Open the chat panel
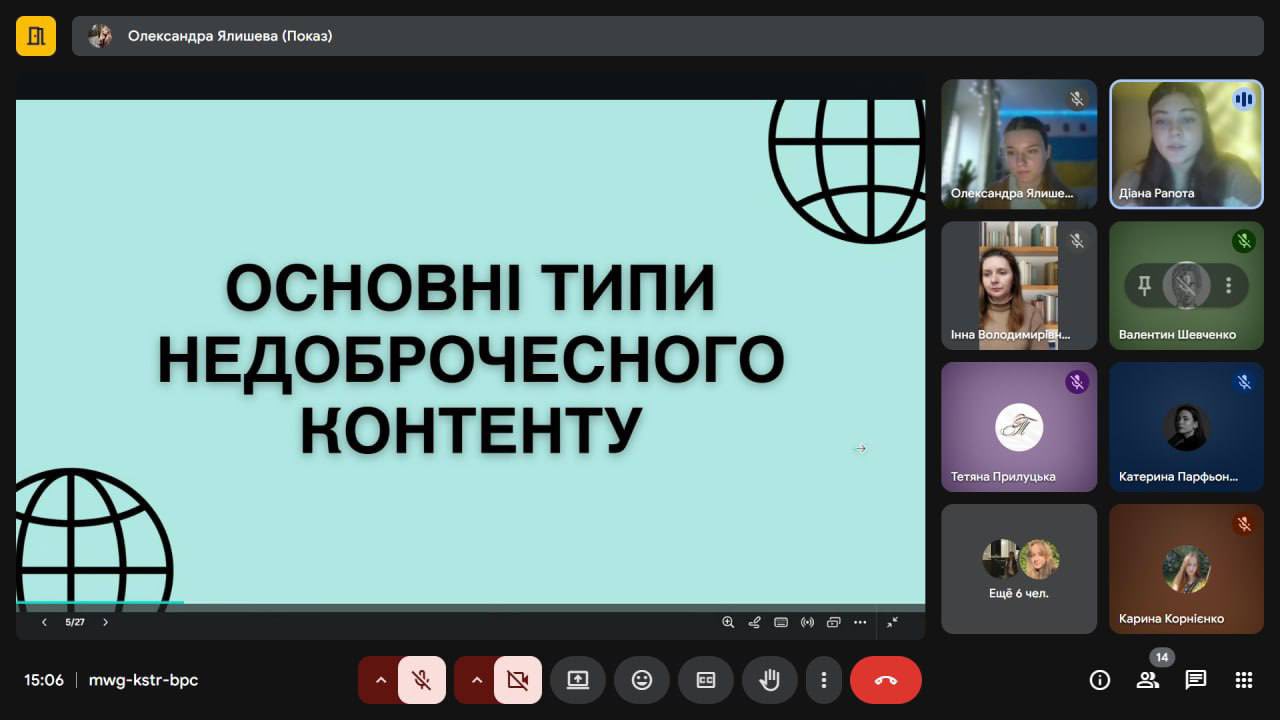 click(x=1195, y=680)
